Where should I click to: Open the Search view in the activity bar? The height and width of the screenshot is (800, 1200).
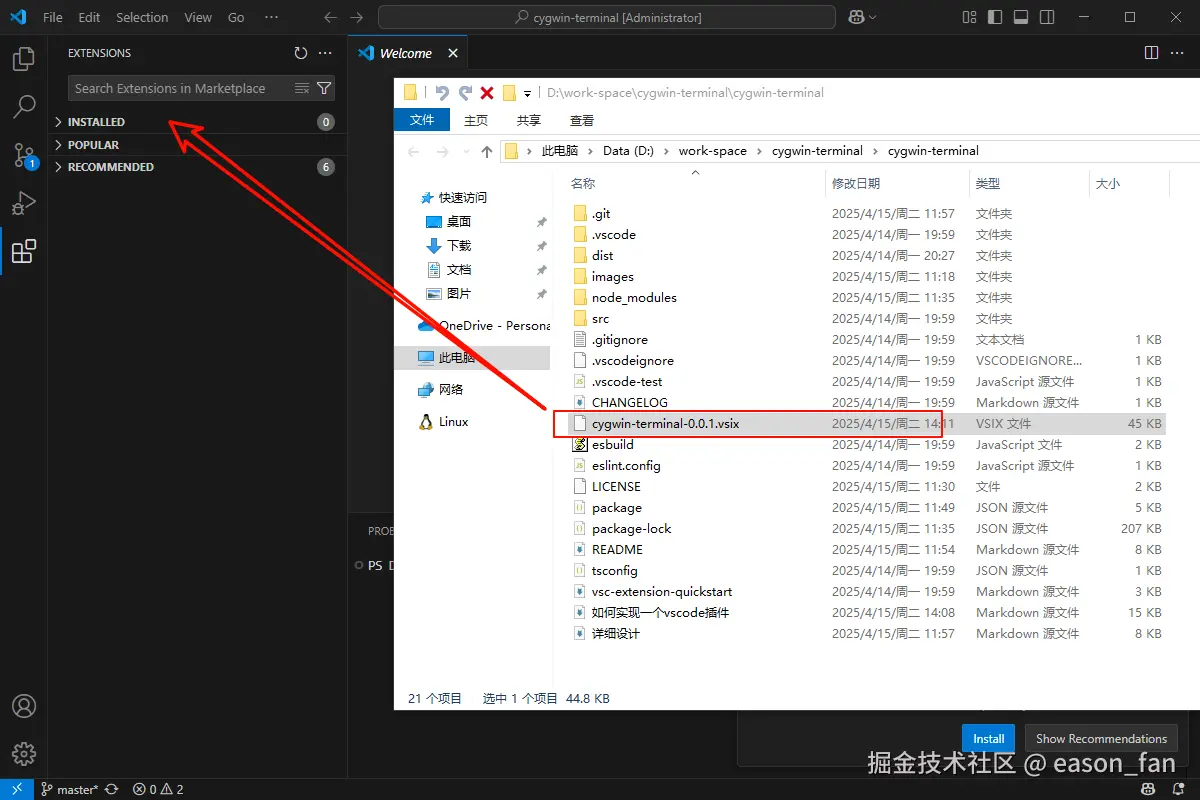point(24,107)
